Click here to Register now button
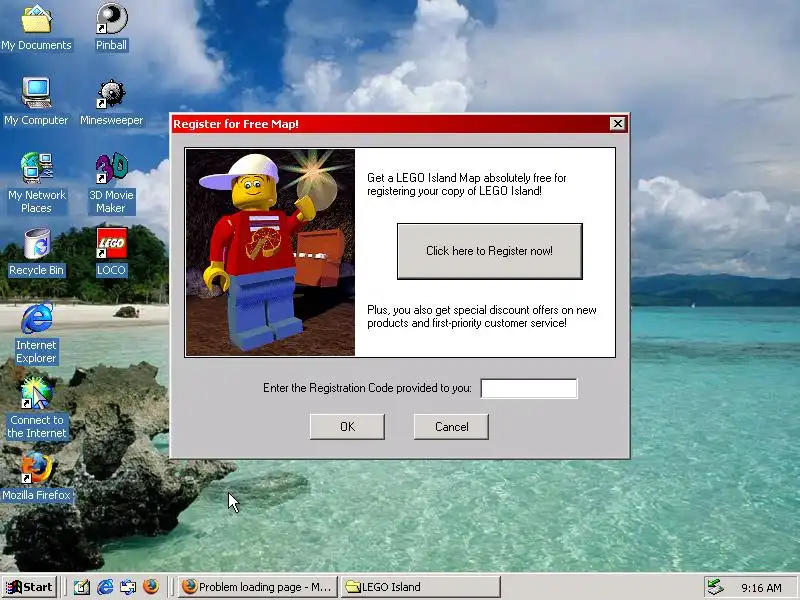Screen dimensions: 800x600 tap(490, 251)
